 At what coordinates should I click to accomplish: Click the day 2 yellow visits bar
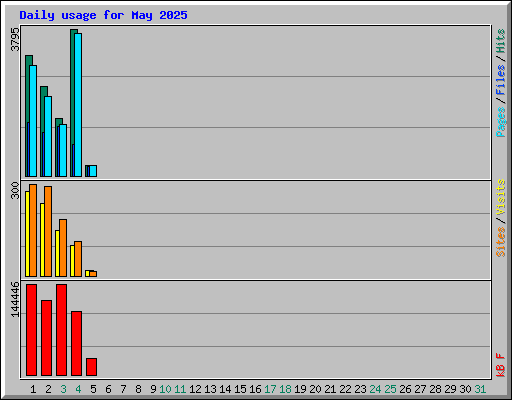point(42,240)
